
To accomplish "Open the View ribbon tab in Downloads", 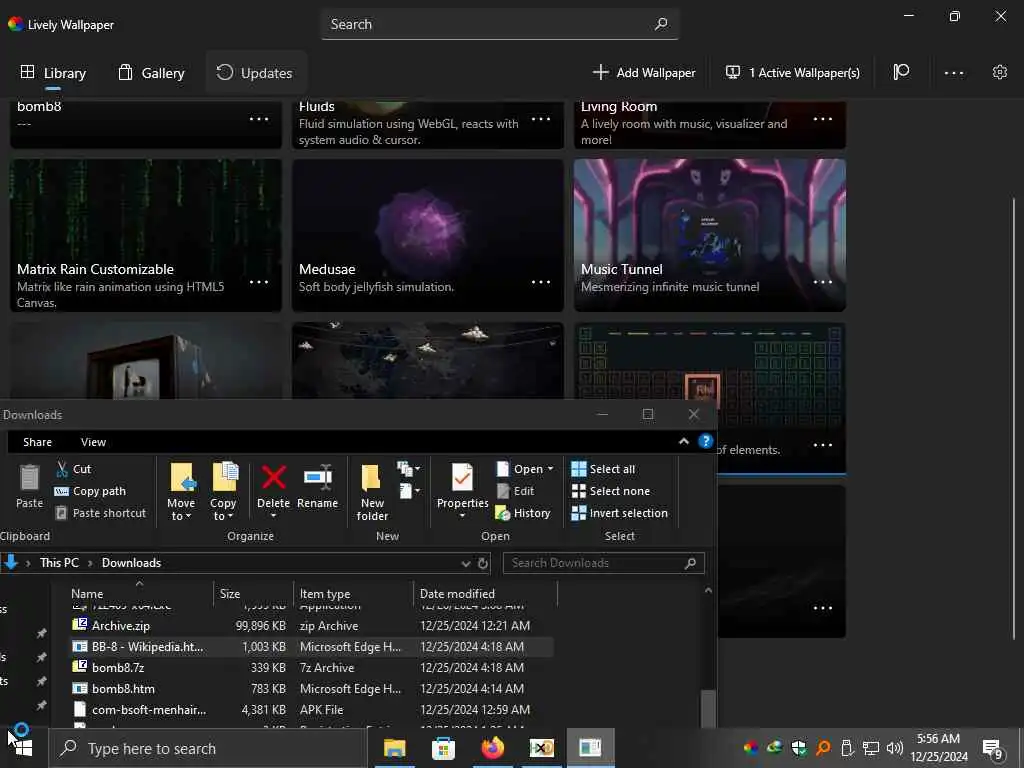I will [93, 442].
